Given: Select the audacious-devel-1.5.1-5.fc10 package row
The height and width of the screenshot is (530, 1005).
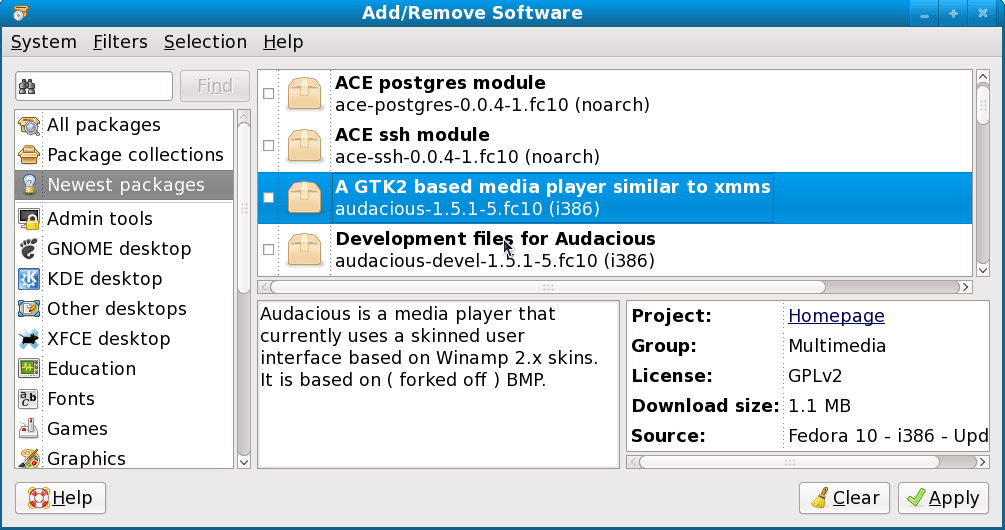Looking at the screenshot, I should coord(615,249).
